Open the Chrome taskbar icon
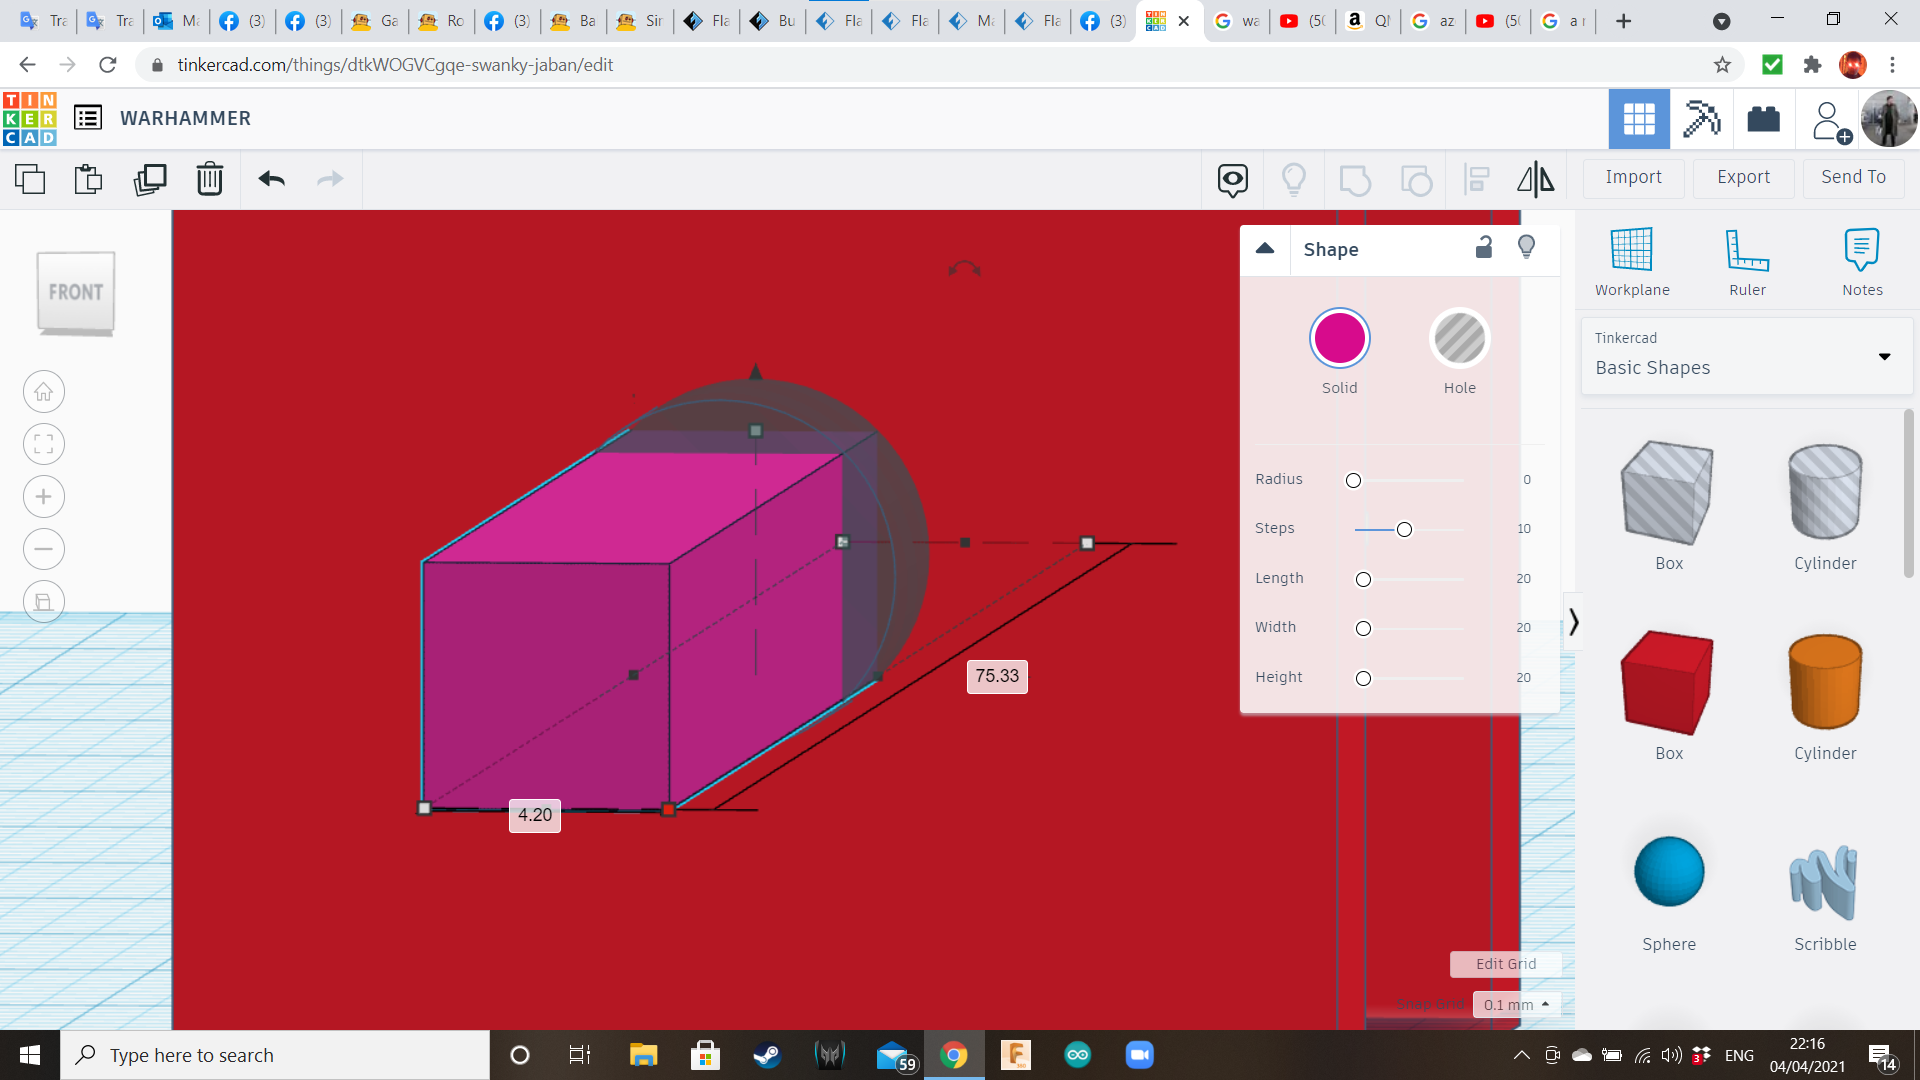This screenshot has width=1920, height=1080. coord(954,1055)
